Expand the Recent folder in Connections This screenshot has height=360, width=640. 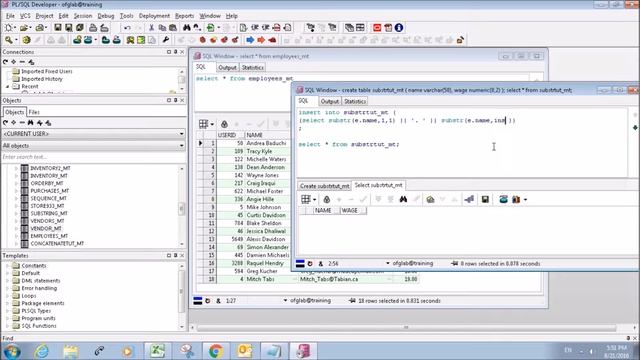pos(8,87)
